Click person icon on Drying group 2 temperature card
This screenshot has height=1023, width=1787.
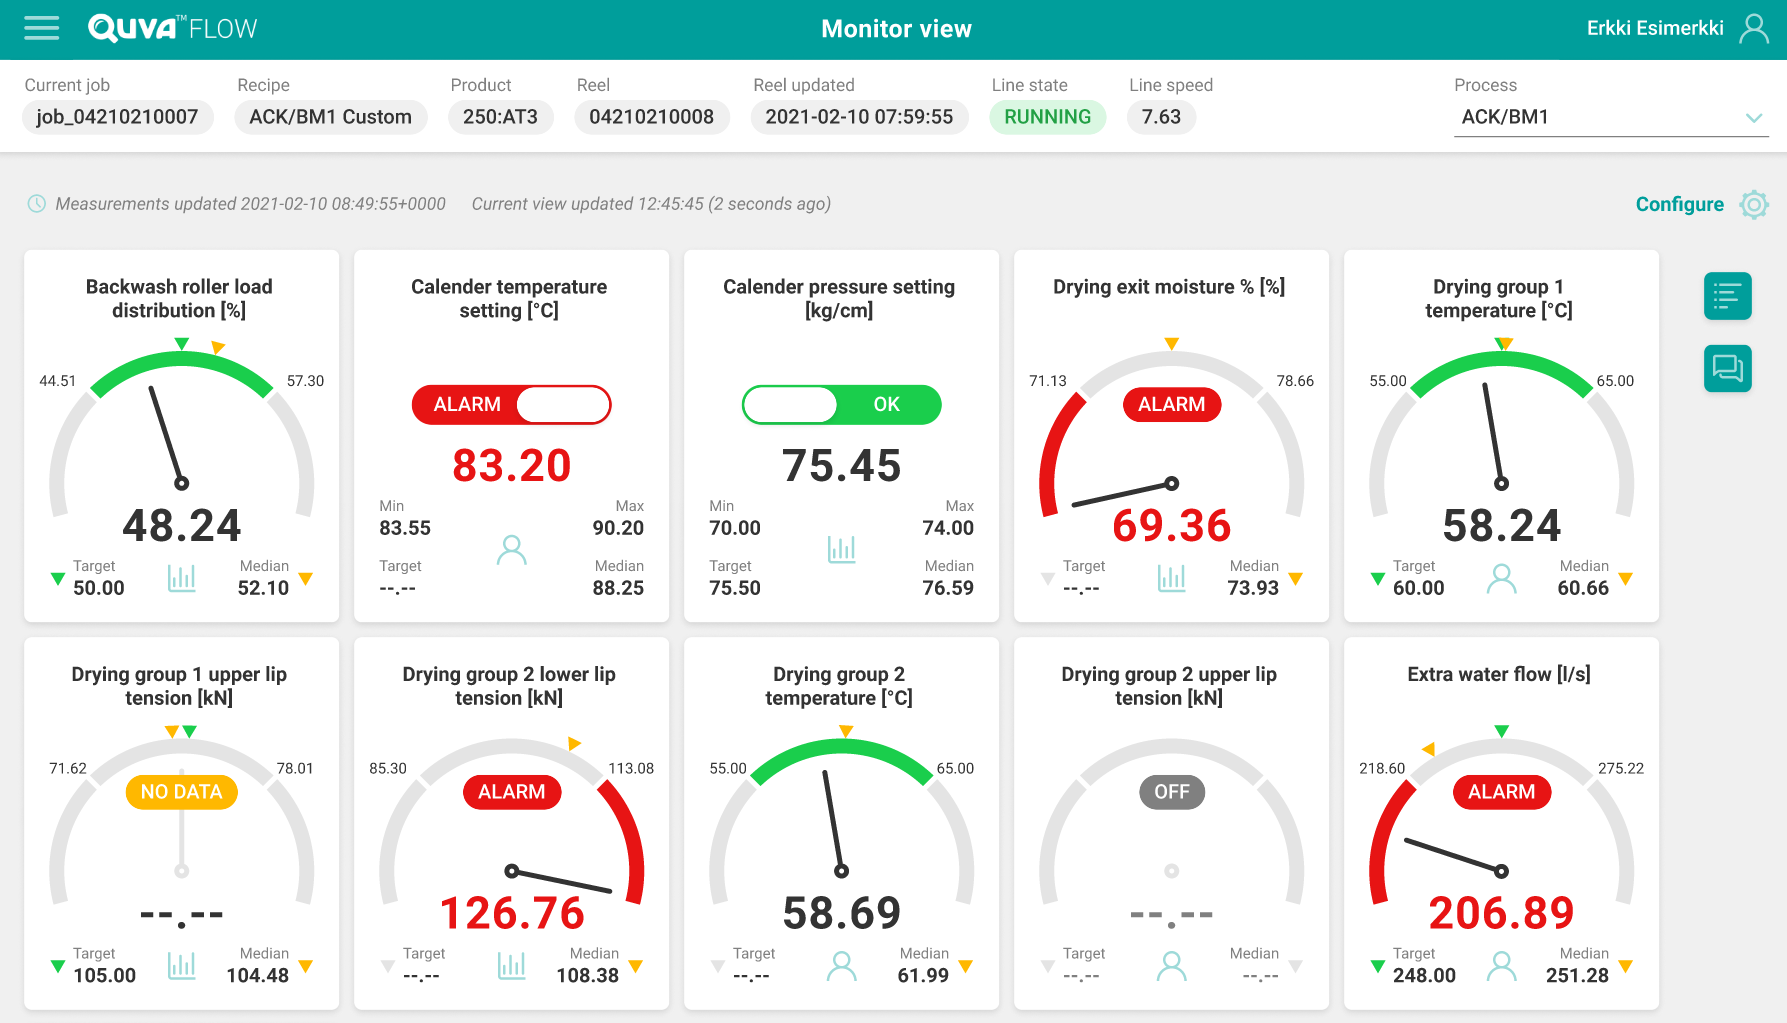[842, 966]
